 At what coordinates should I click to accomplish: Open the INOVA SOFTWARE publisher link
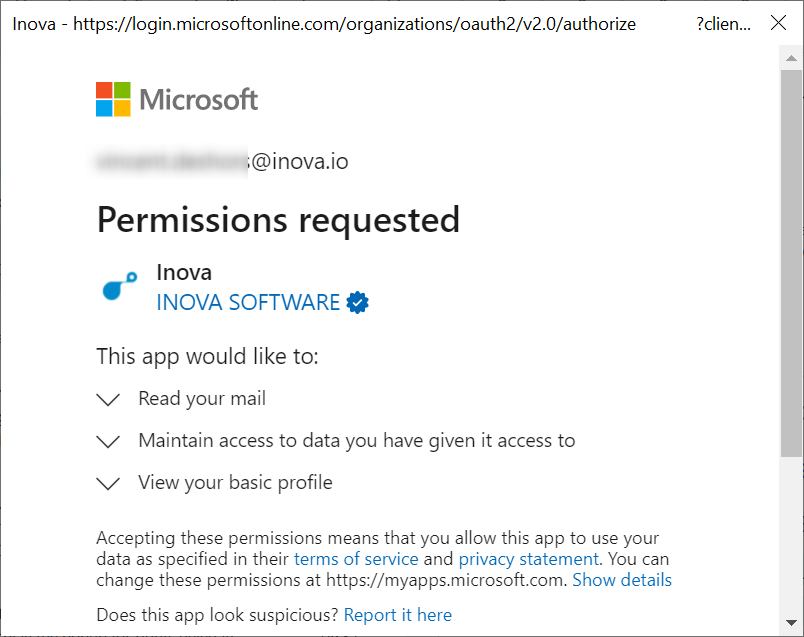pyautogui.click(x=248, y=302)
